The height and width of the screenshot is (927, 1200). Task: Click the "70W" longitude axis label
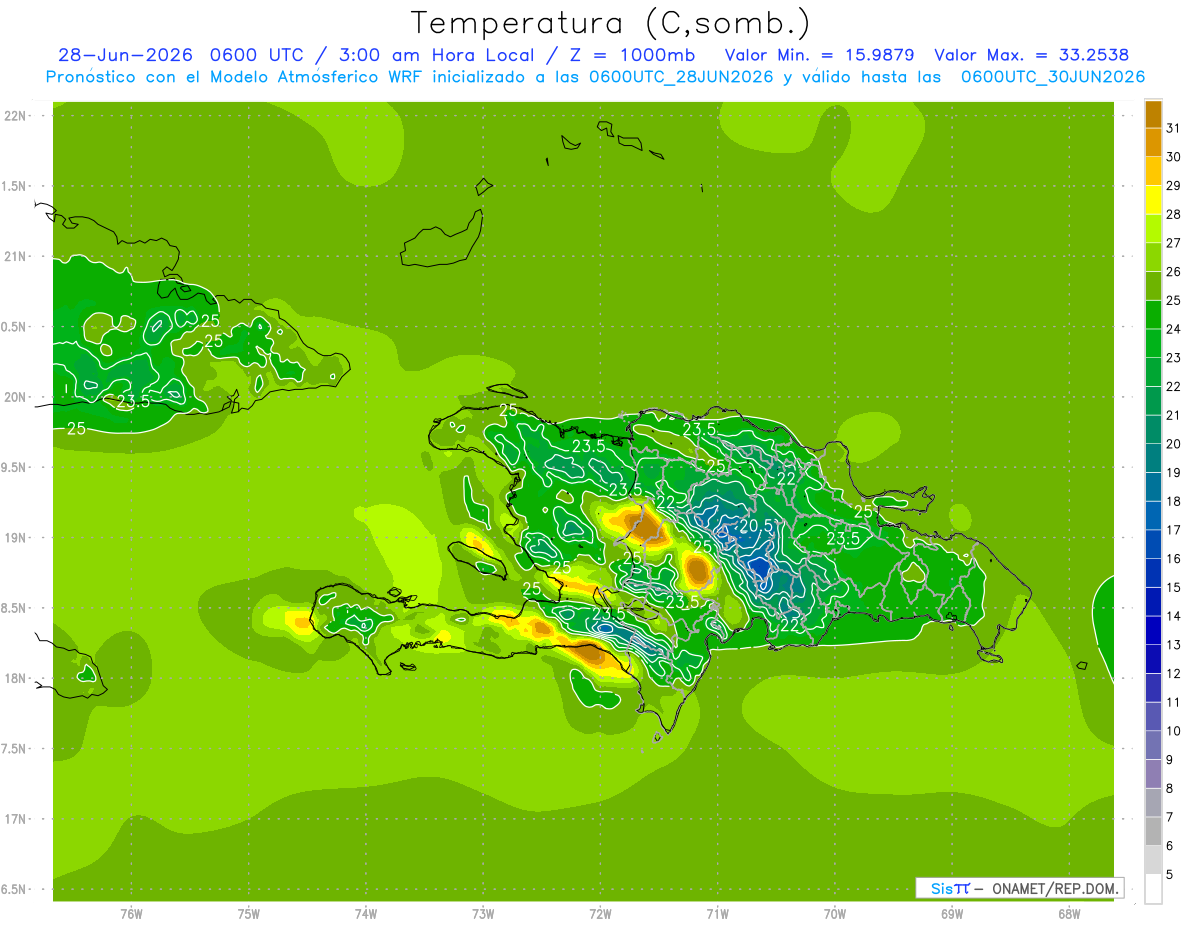835,914
